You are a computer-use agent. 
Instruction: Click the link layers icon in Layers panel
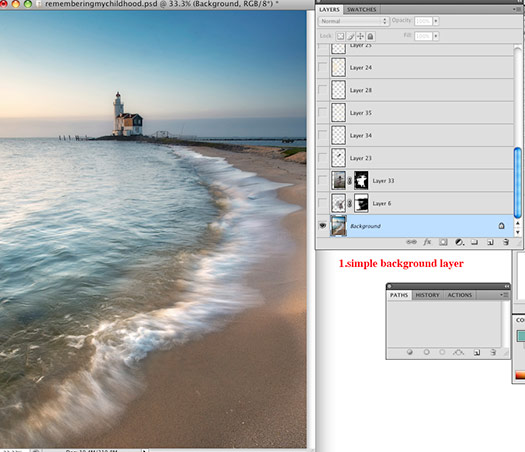411,242
